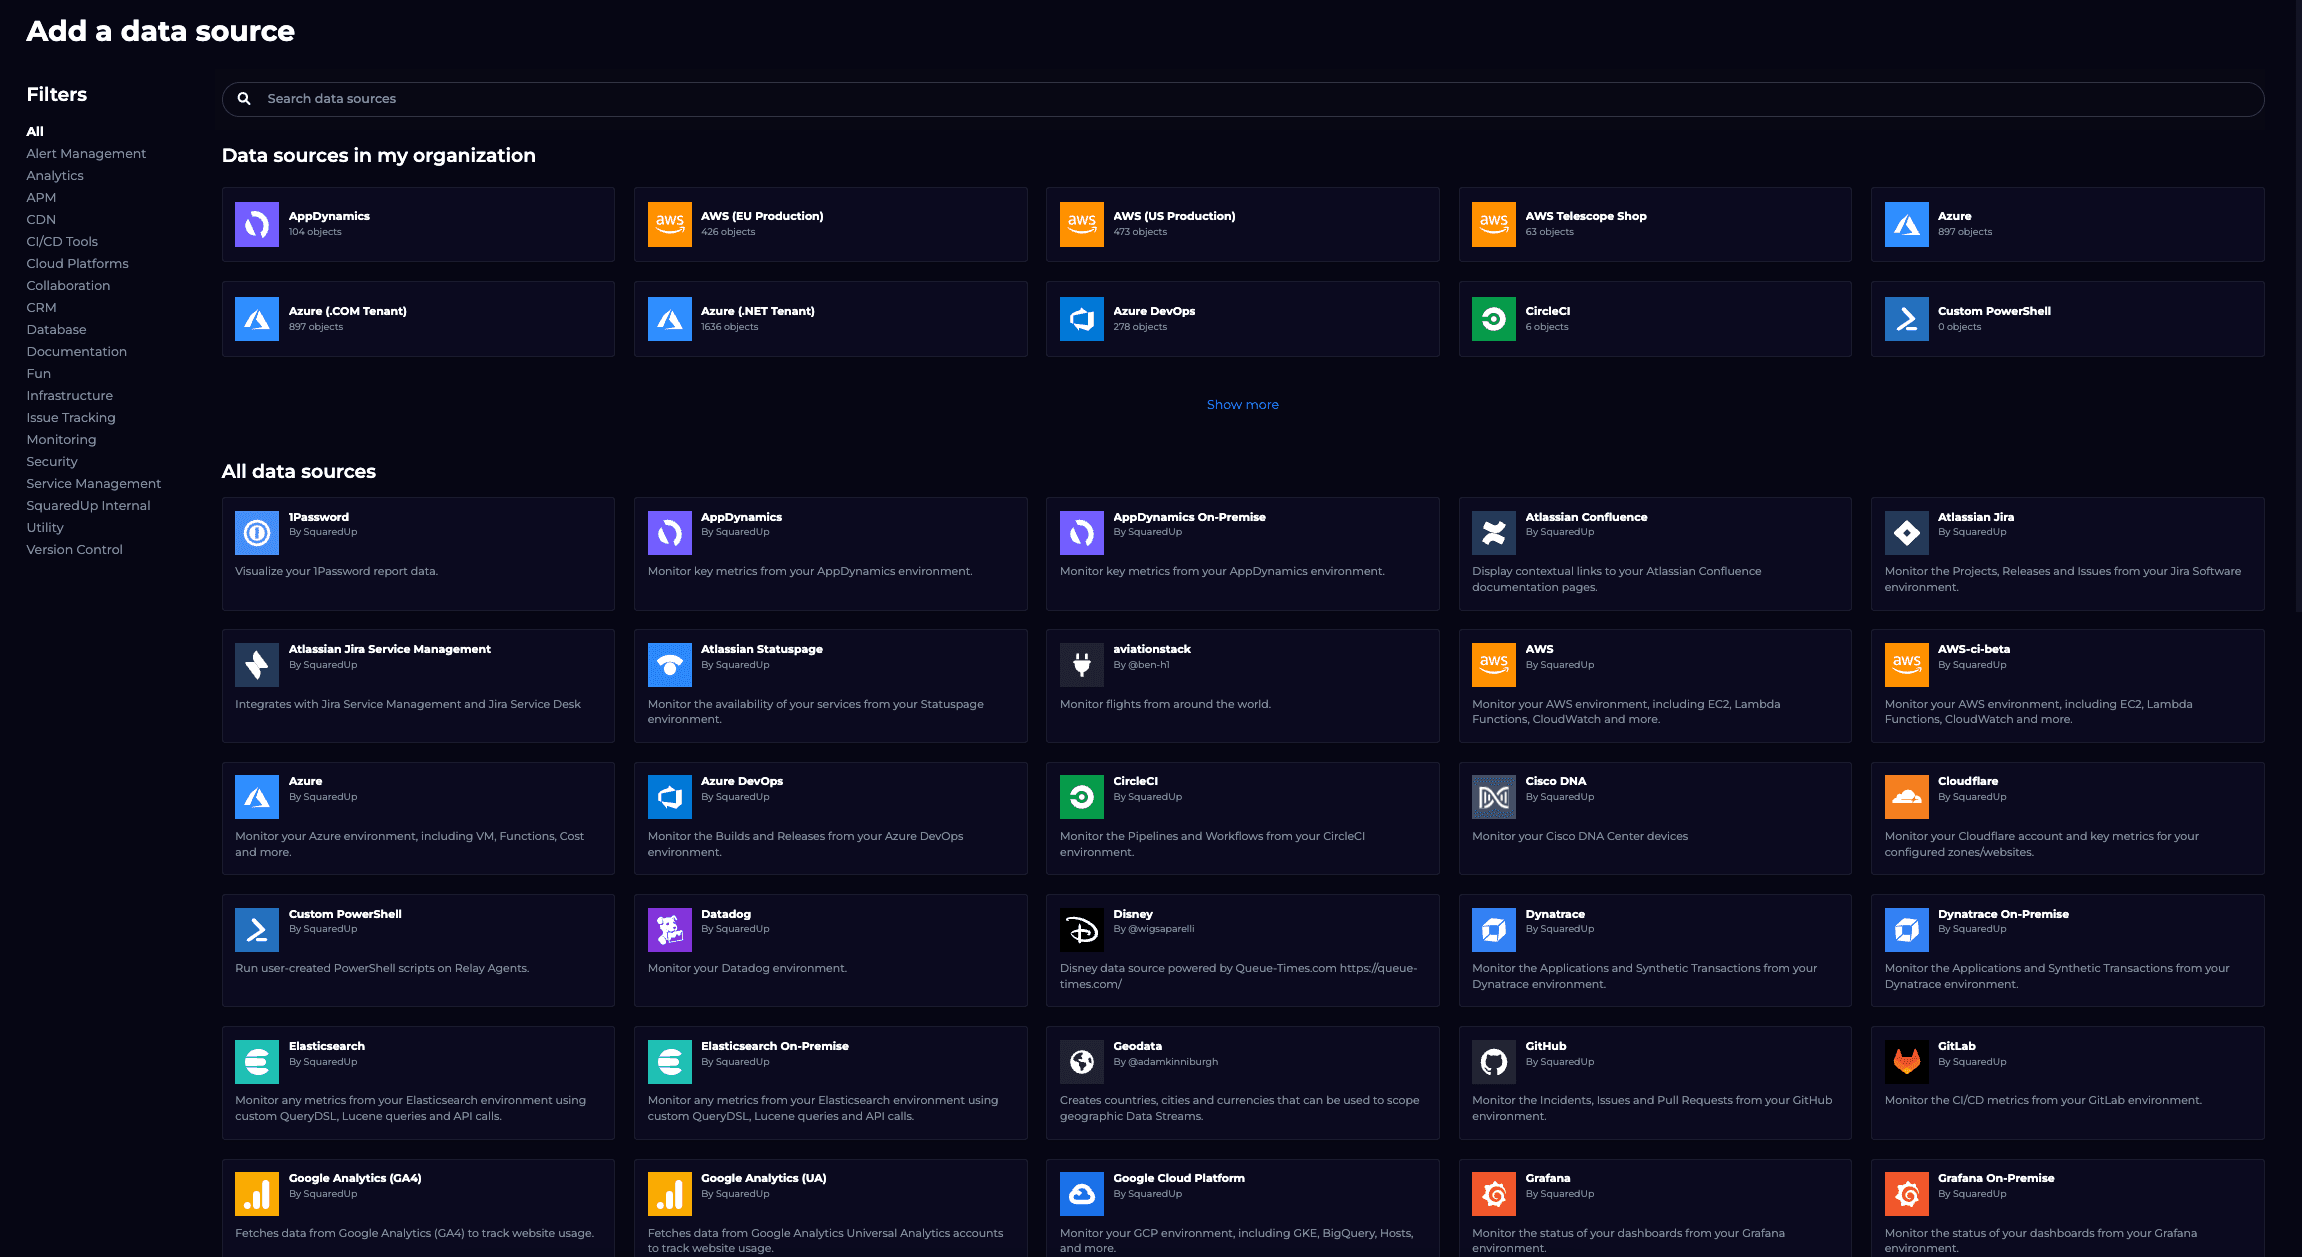Image resolution: width=2302 pixels, height=1257 pixels.
Task: Click the Dynatrace On-Premise icon
Action: (x=1907, y=930)
